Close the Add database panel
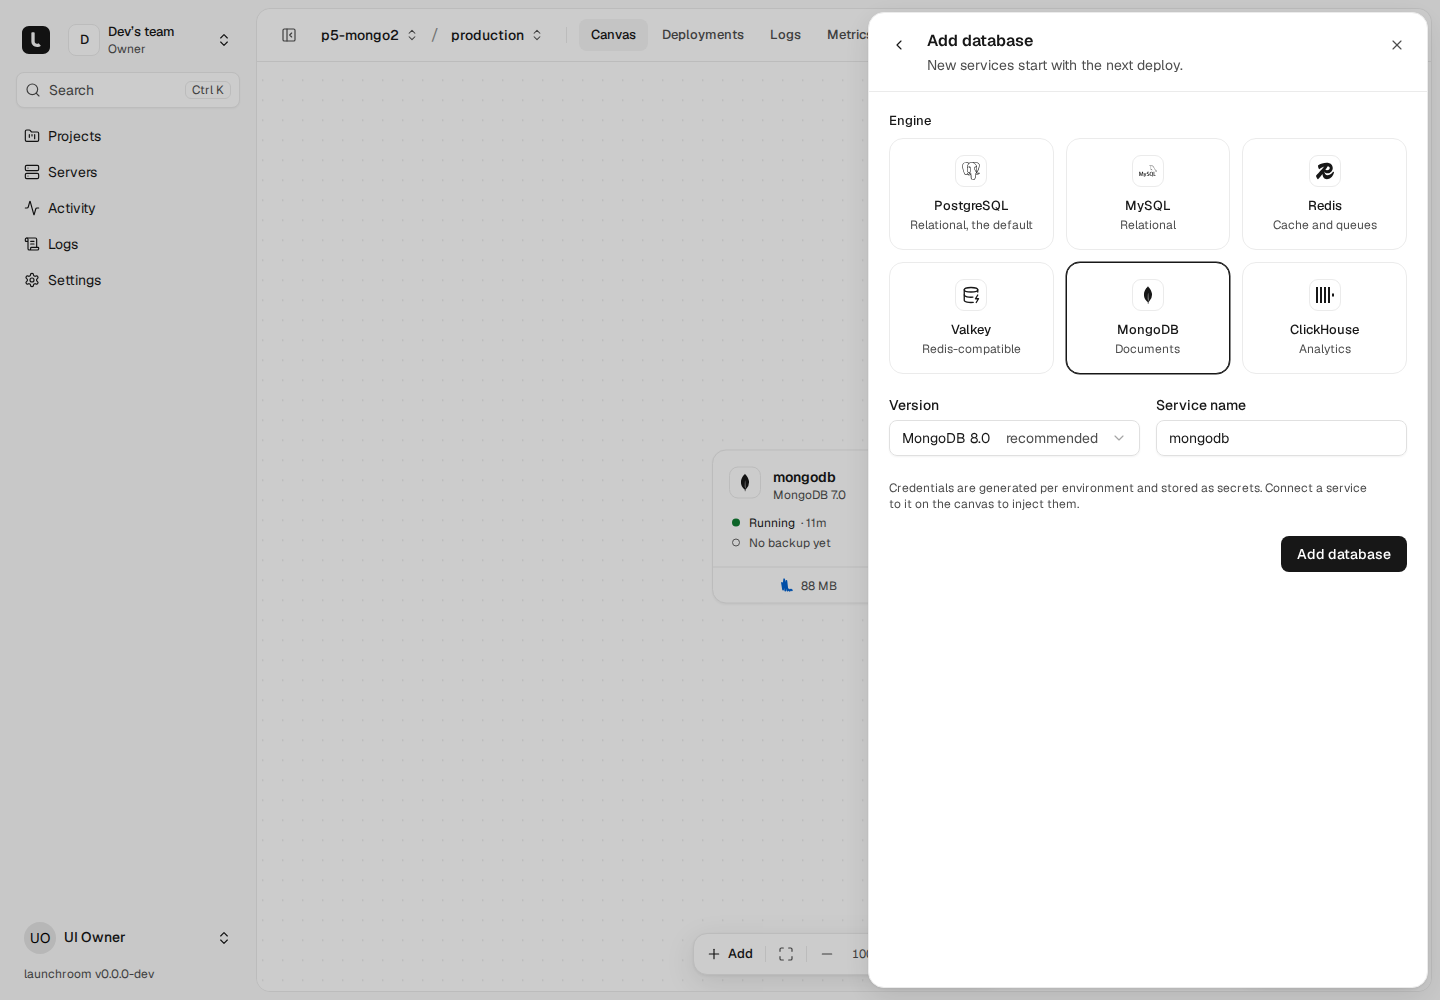 [x=1397, y=45]
